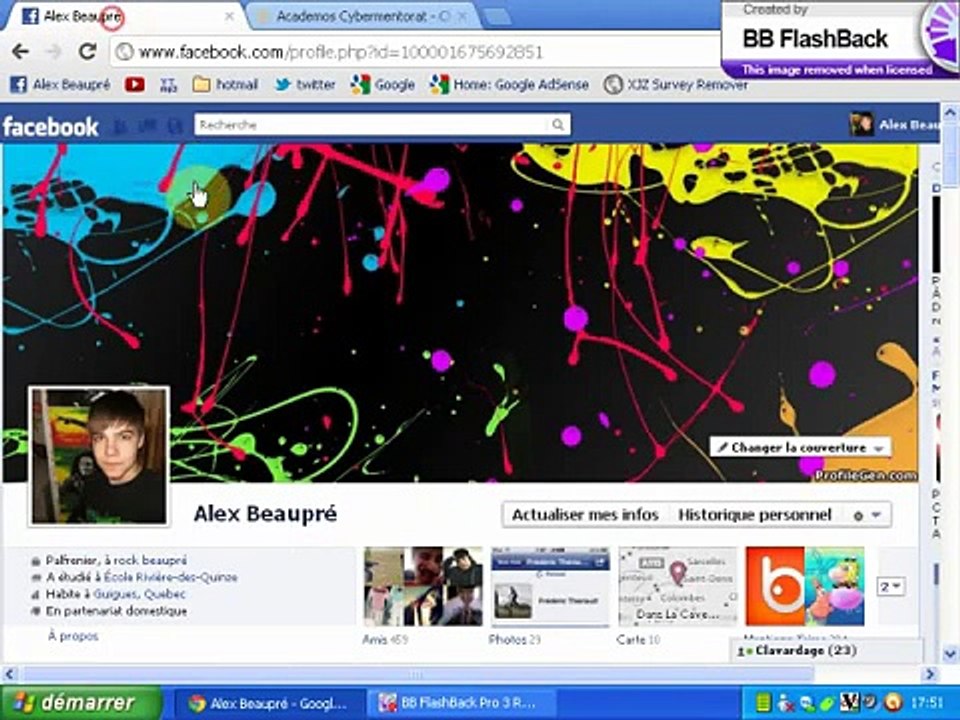Click the search magnifier icon
The image size is (960, 720).
[x=558, y=125]
